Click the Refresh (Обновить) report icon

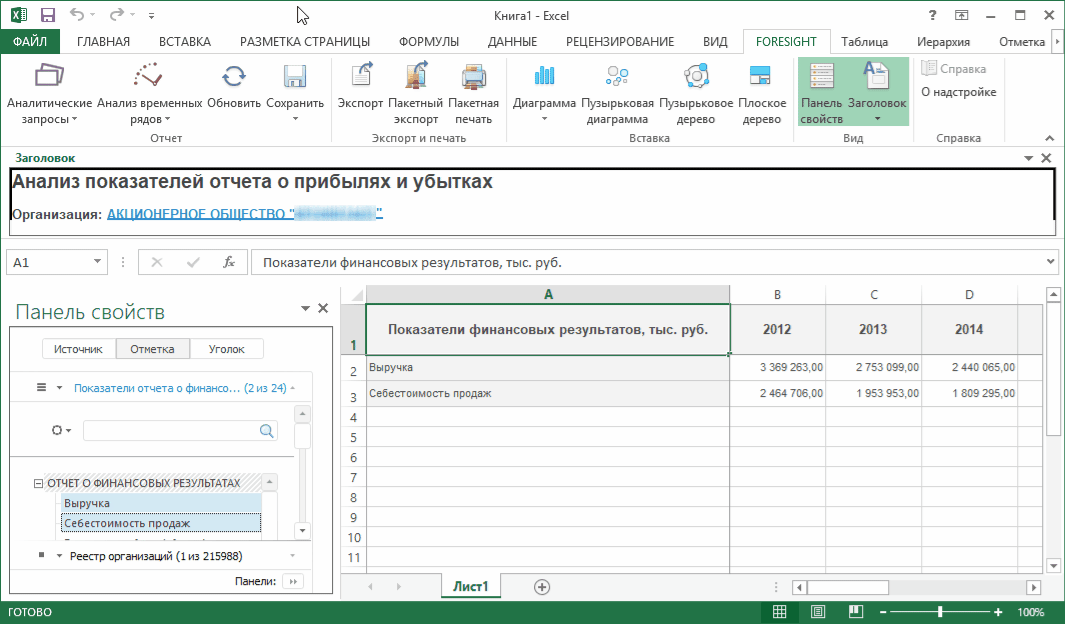coord(234,78)
